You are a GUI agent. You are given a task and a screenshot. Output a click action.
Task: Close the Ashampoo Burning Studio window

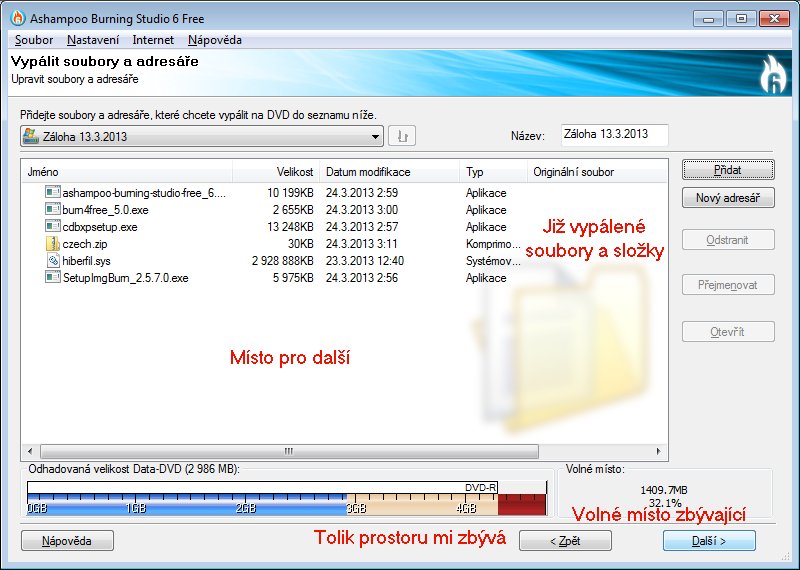[x=774, y=19]
